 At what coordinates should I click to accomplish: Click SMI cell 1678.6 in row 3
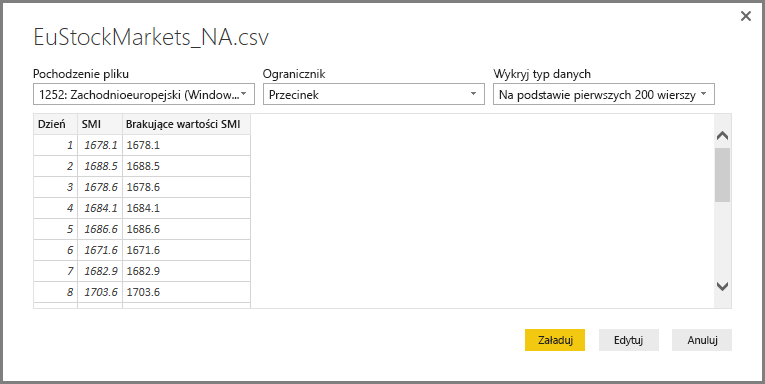[x=100, y=187]
